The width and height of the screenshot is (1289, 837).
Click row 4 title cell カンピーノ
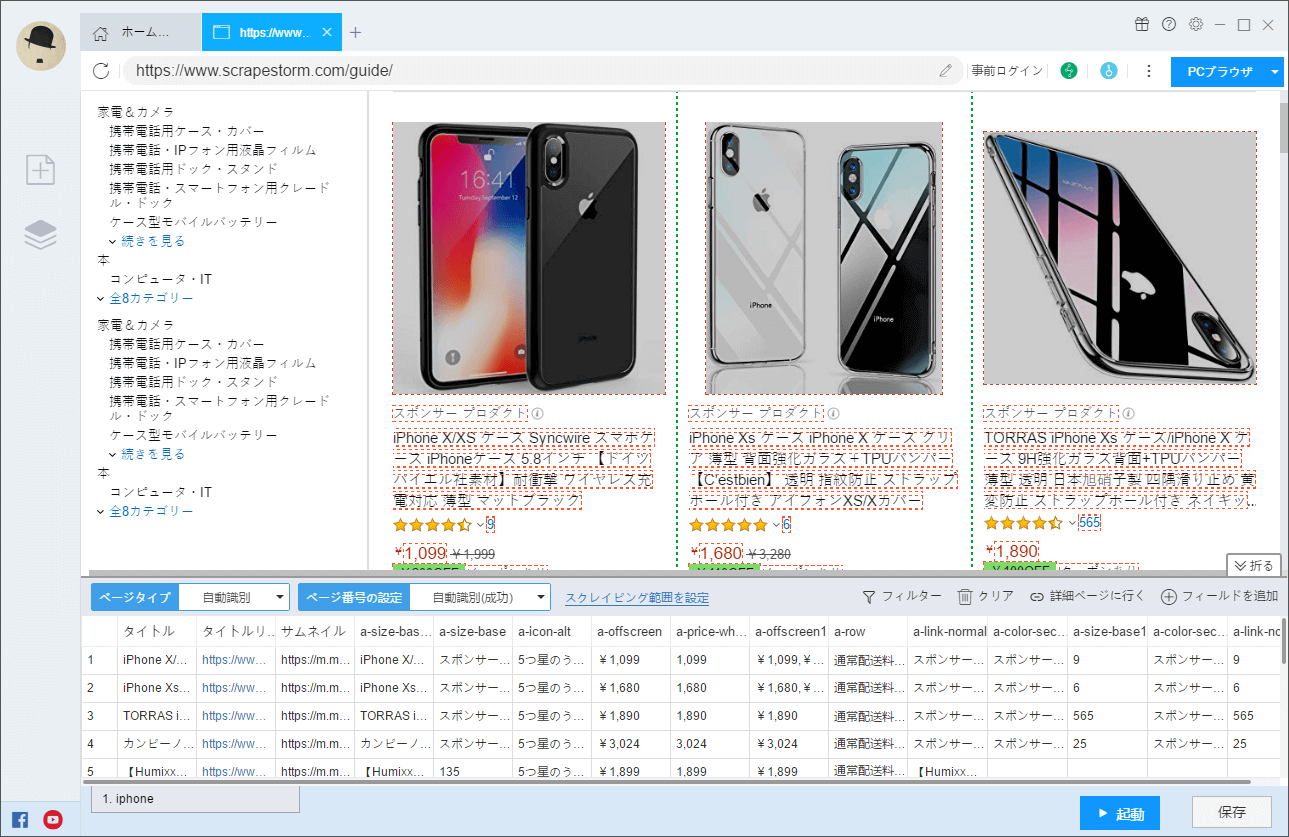[156, 744]
